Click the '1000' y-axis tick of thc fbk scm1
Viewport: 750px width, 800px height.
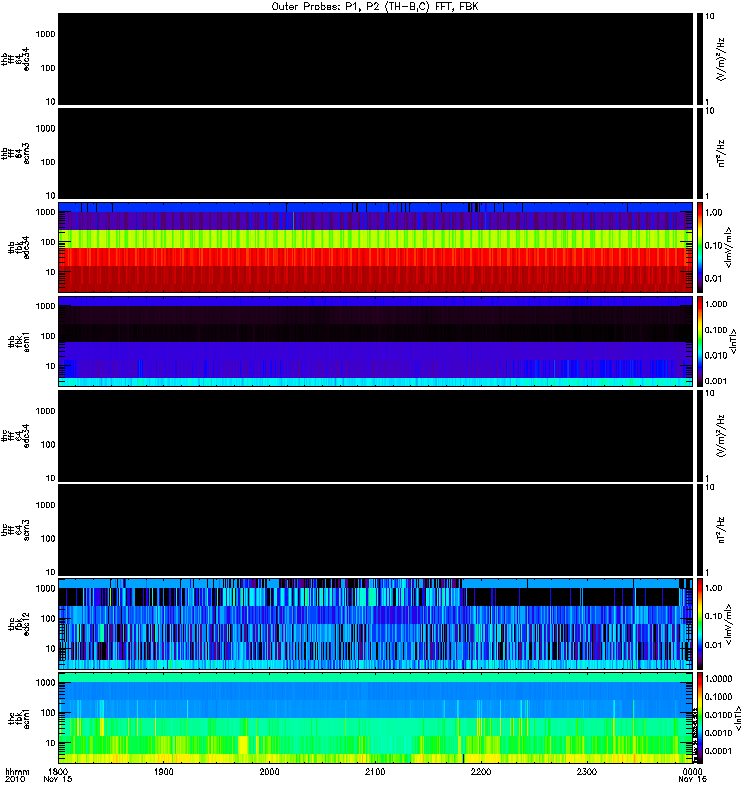(45, 683)
